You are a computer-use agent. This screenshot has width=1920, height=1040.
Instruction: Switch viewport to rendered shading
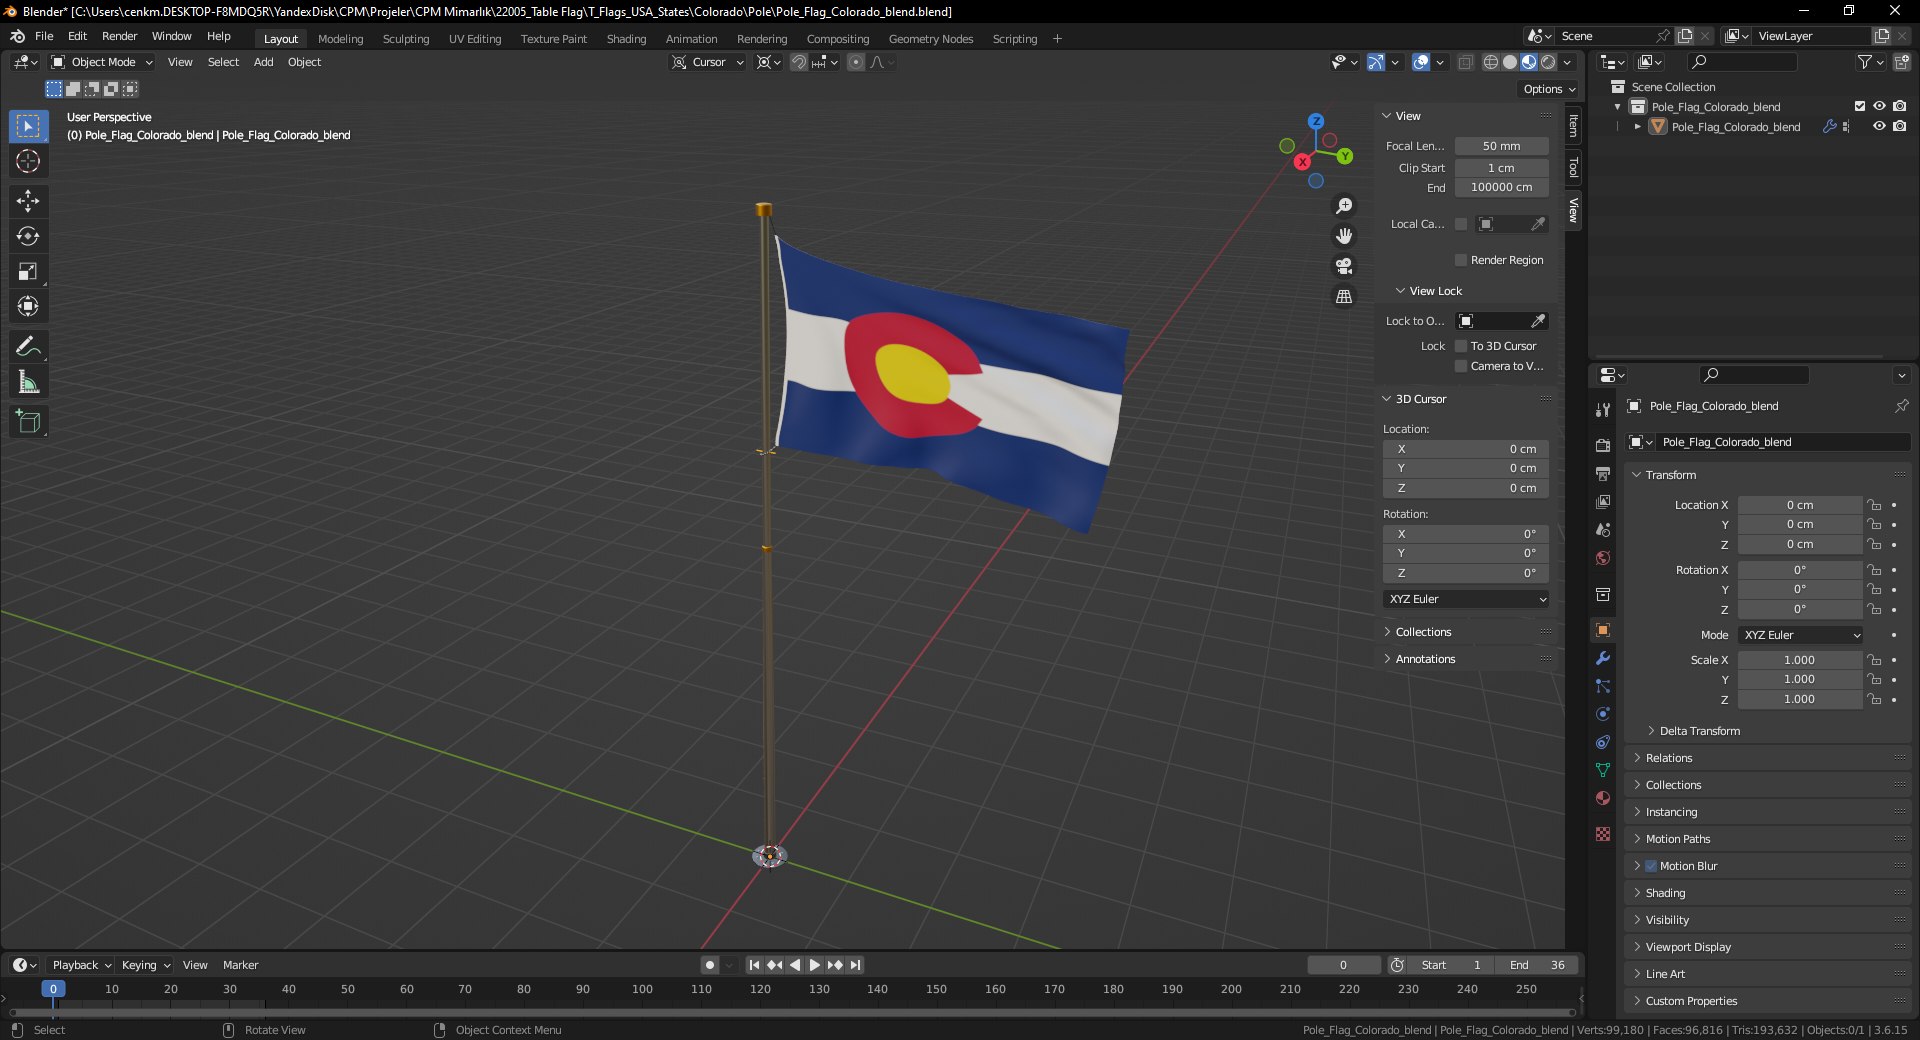(x=1548, y=62)
